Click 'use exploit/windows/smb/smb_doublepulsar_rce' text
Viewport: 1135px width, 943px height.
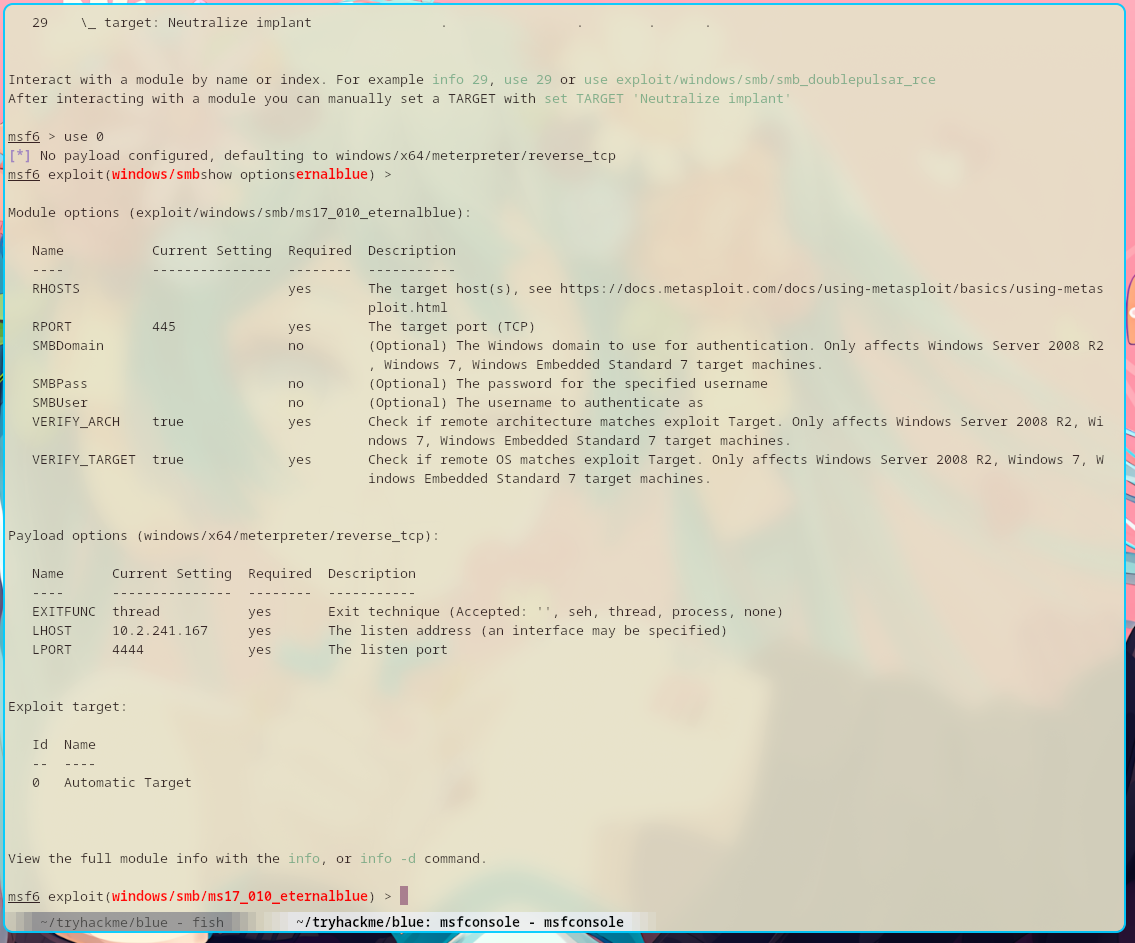tap(759, 80)
